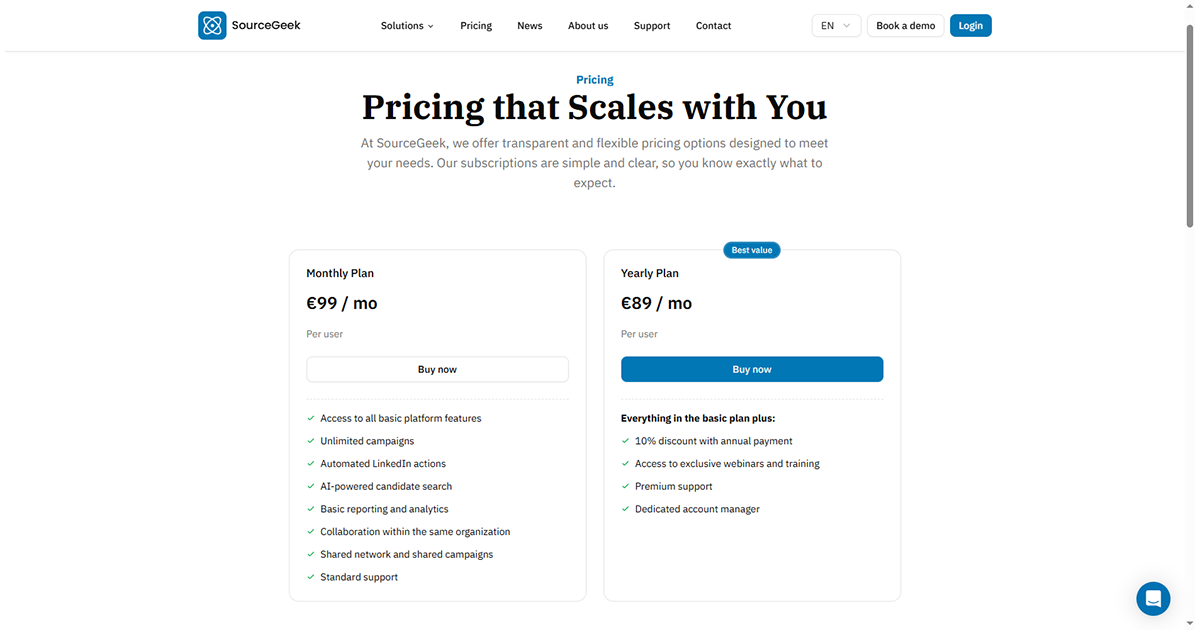Expand the Solutions dropdown menu
This screenshot has width=1200, height=630.
tap(407, 26)
